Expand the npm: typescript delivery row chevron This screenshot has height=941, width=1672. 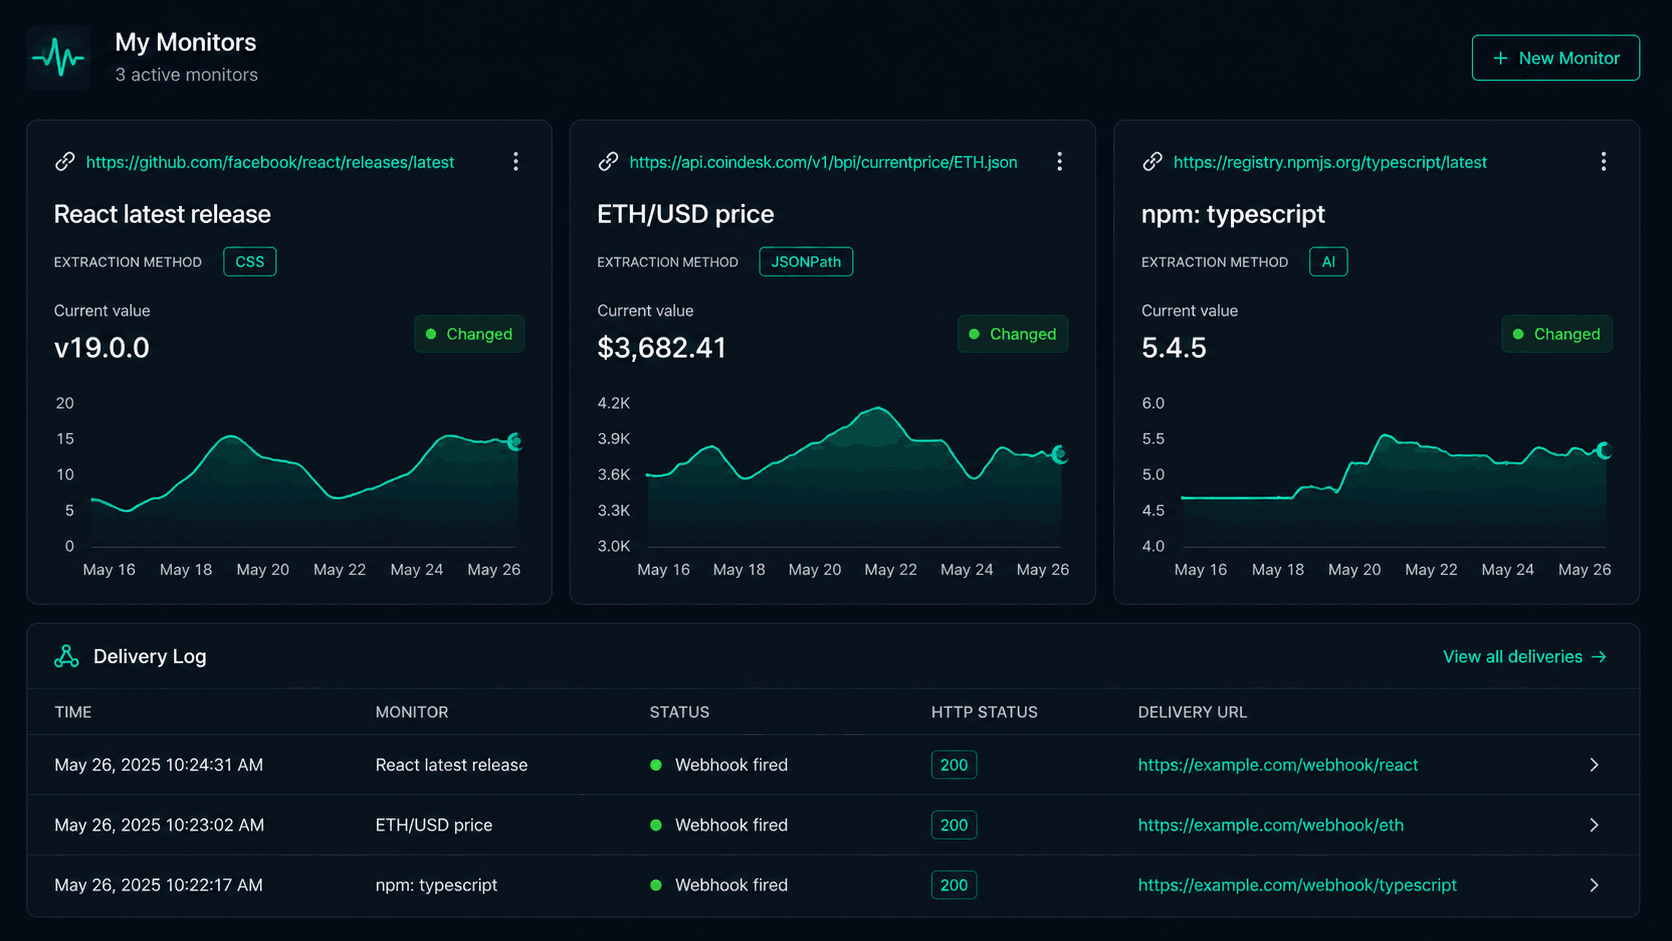pyautogui.click(x=1594, y=885)
